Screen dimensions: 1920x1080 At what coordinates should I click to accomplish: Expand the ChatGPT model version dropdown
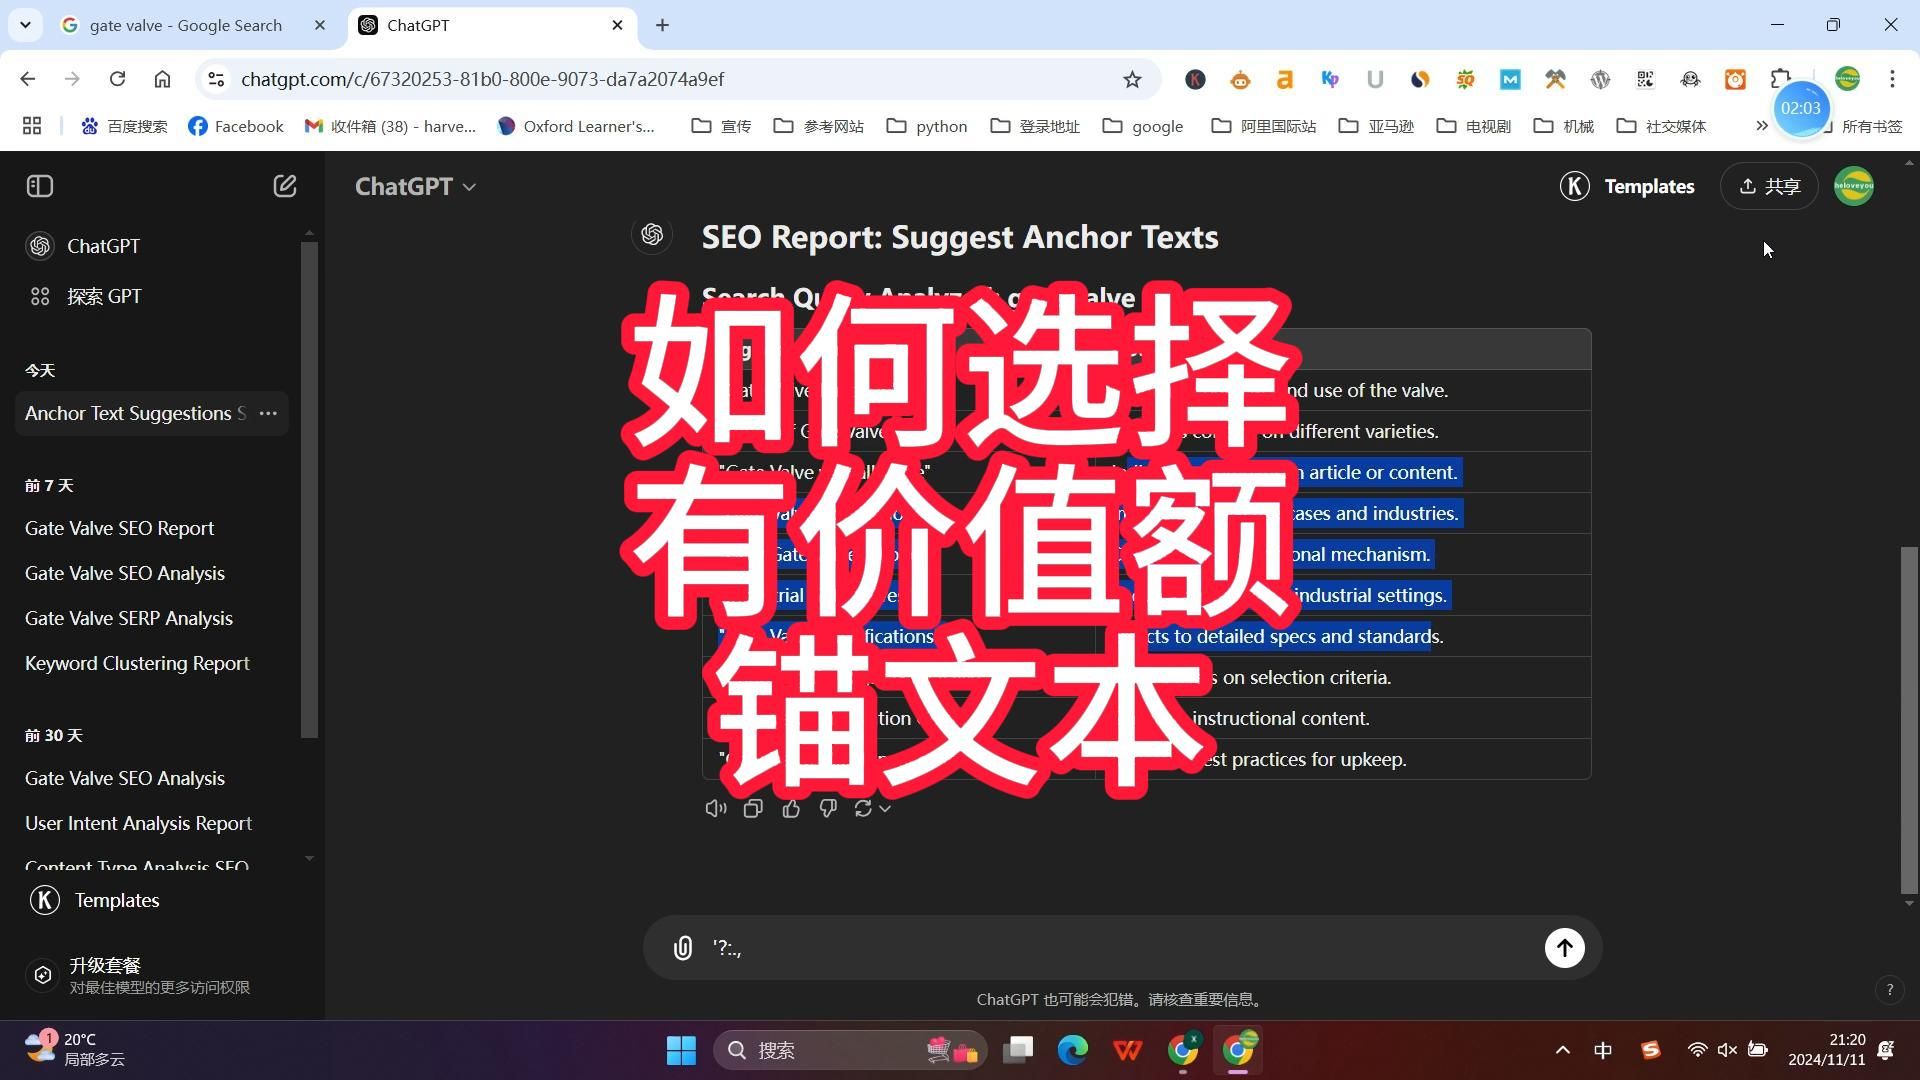[417, 185]
